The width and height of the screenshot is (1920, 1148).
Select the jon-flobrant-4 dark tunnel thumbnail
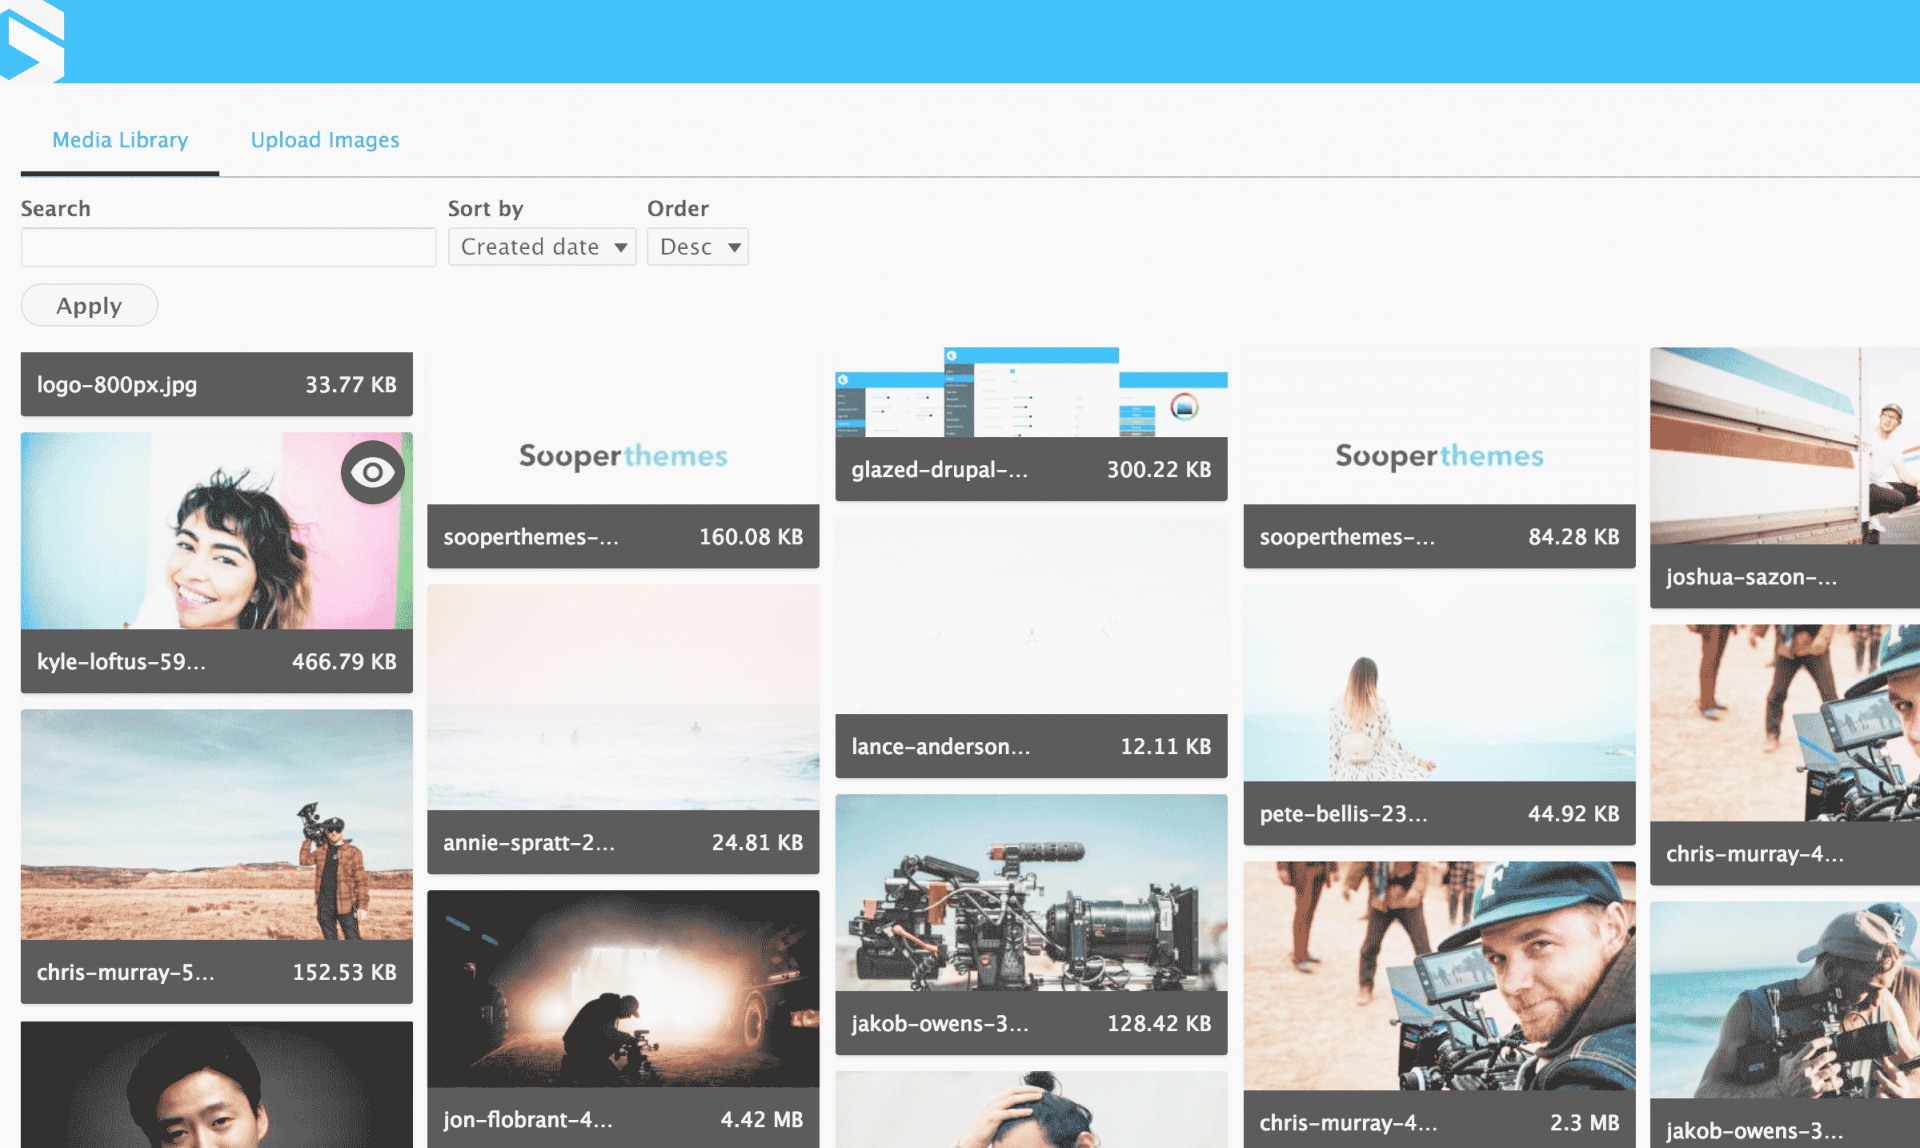pyautogui.click(x=623, y=989)
